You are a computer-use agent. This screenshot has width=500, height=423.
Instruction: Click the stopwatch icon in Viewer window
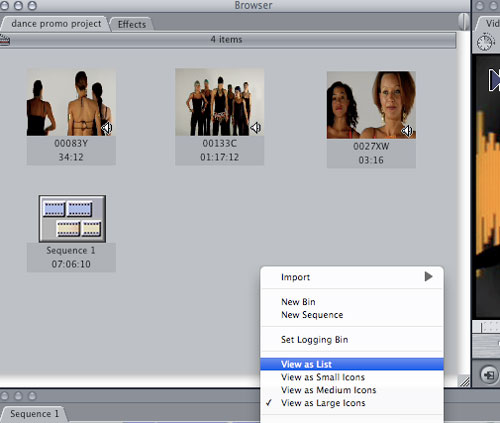tap(485, 42)
